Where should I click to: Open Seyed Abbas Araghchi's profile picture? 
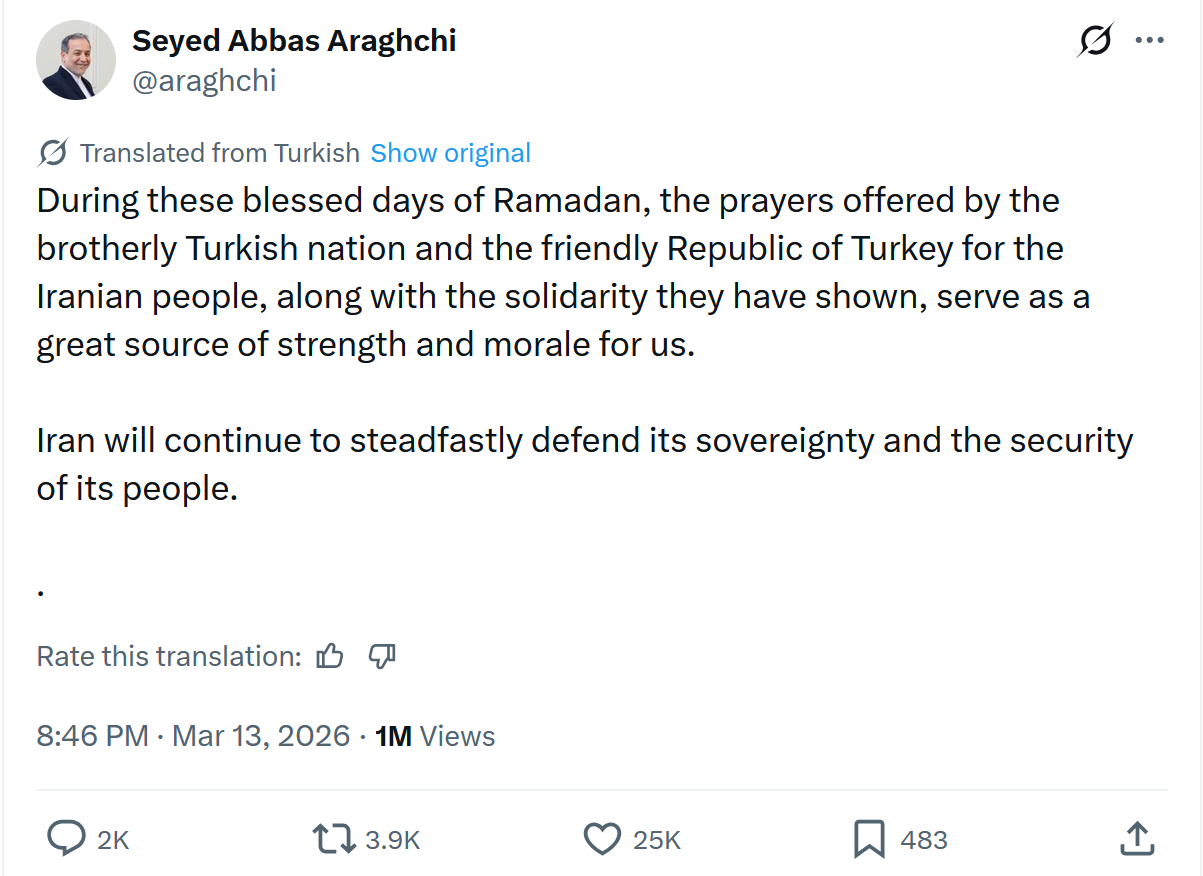(77, 59)
